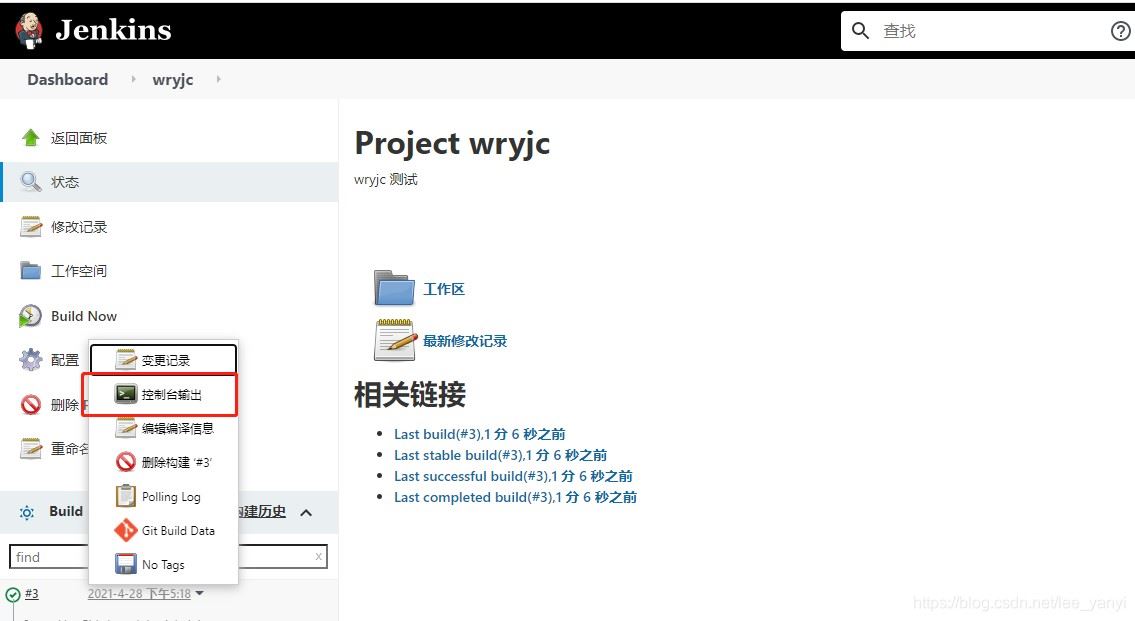Choose 删除构建 '#3' from the menu
This screenshot has height=621, width=1135.
tap(164, 462)
